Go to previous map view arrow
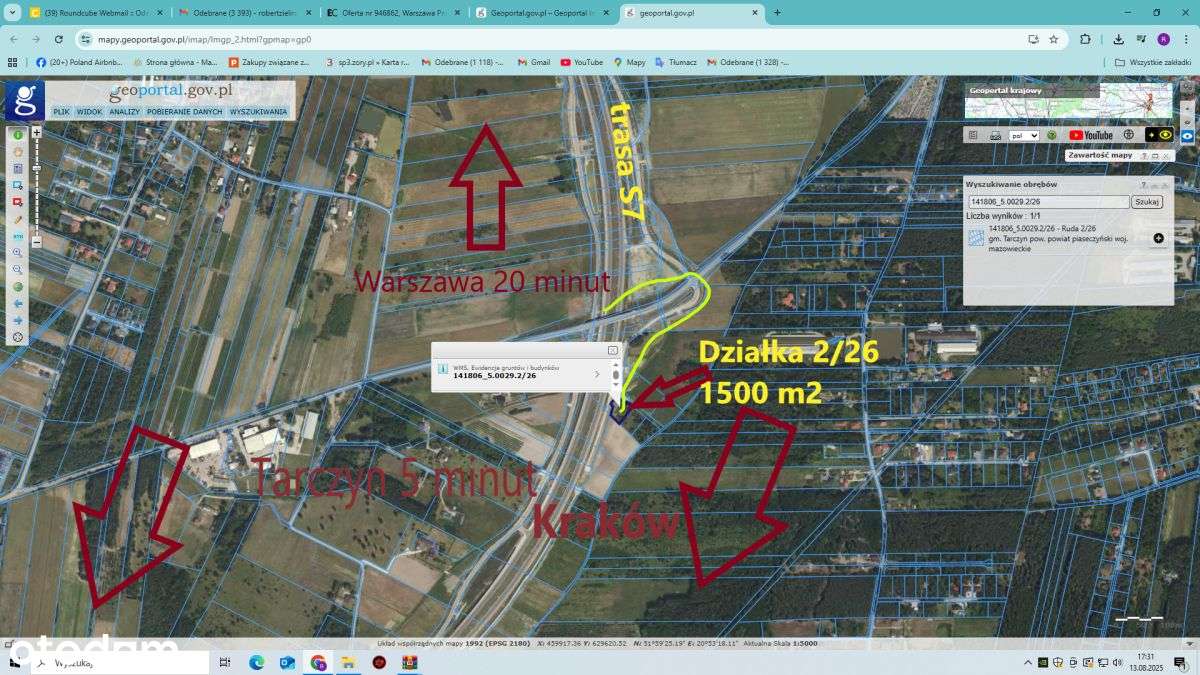This screenshot has width=1200, height=675. click(x=18, y=304)
